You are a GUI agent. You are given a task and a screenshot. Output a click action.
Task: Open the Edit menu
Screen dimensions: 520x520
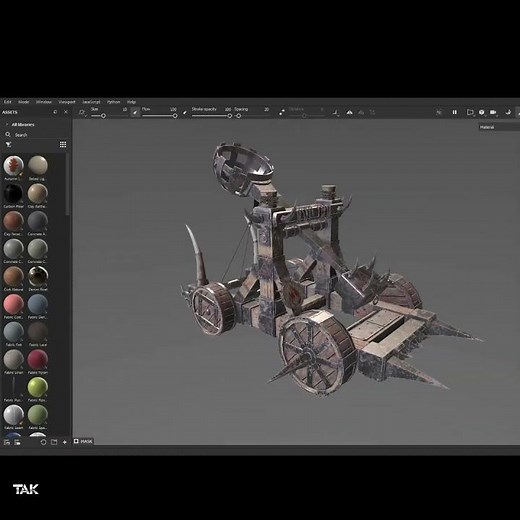[8, 102]
